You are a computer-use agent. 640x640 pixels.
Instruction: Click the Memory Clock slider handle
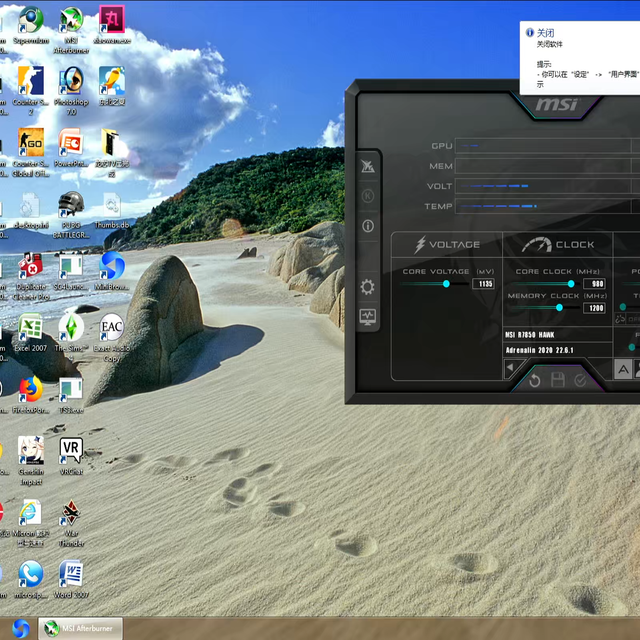pyautogui.click(x=559, y=308)
